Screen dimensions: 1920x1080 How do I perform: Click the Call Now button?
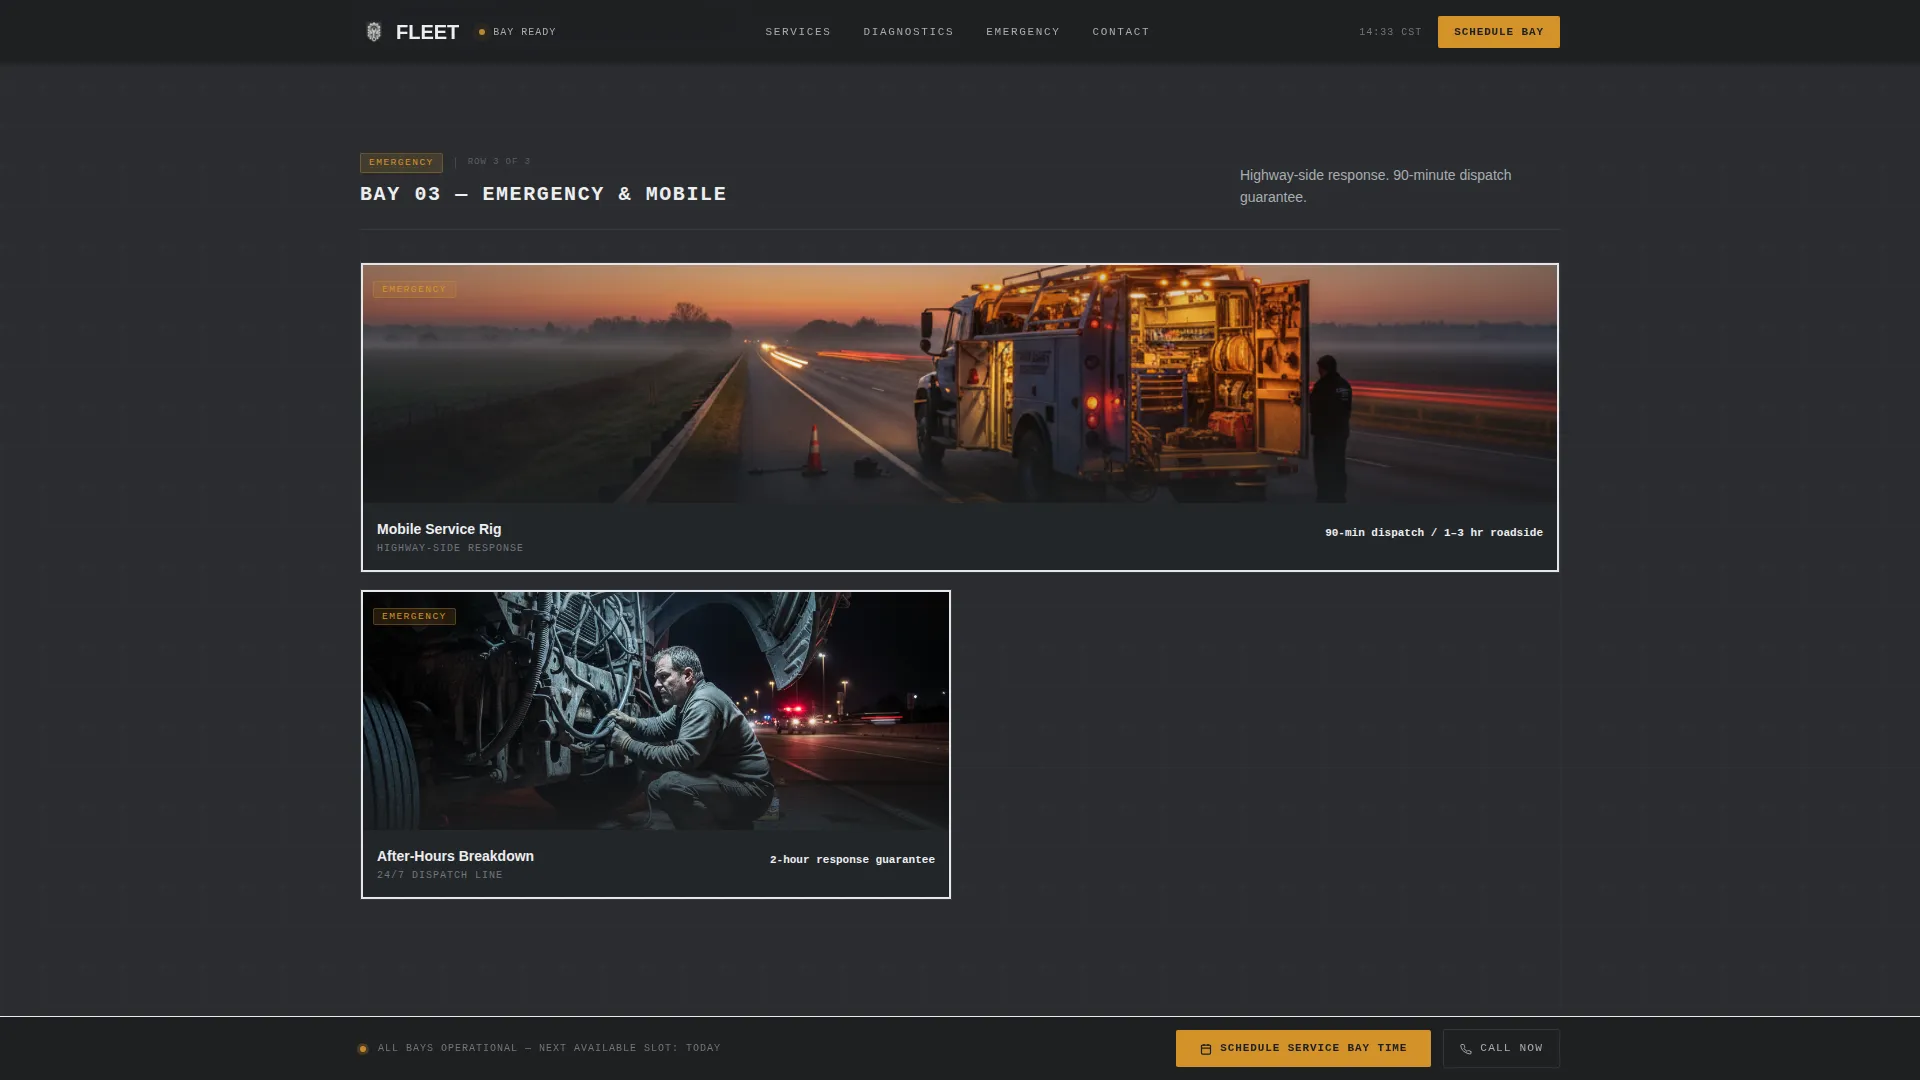coord(1501,1048)
